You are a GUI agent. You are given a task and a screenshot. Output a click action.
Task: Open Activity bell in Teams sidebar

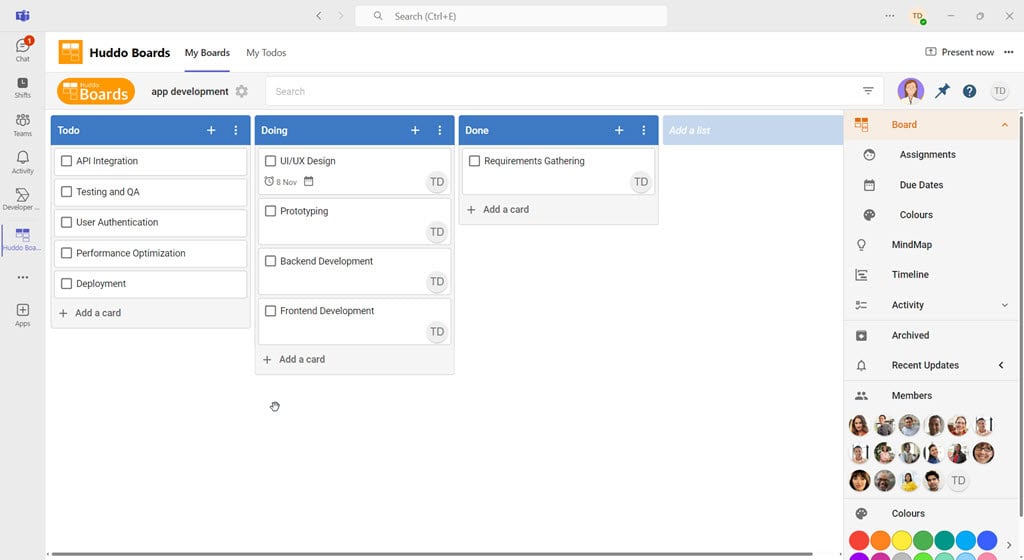point(23,162)
